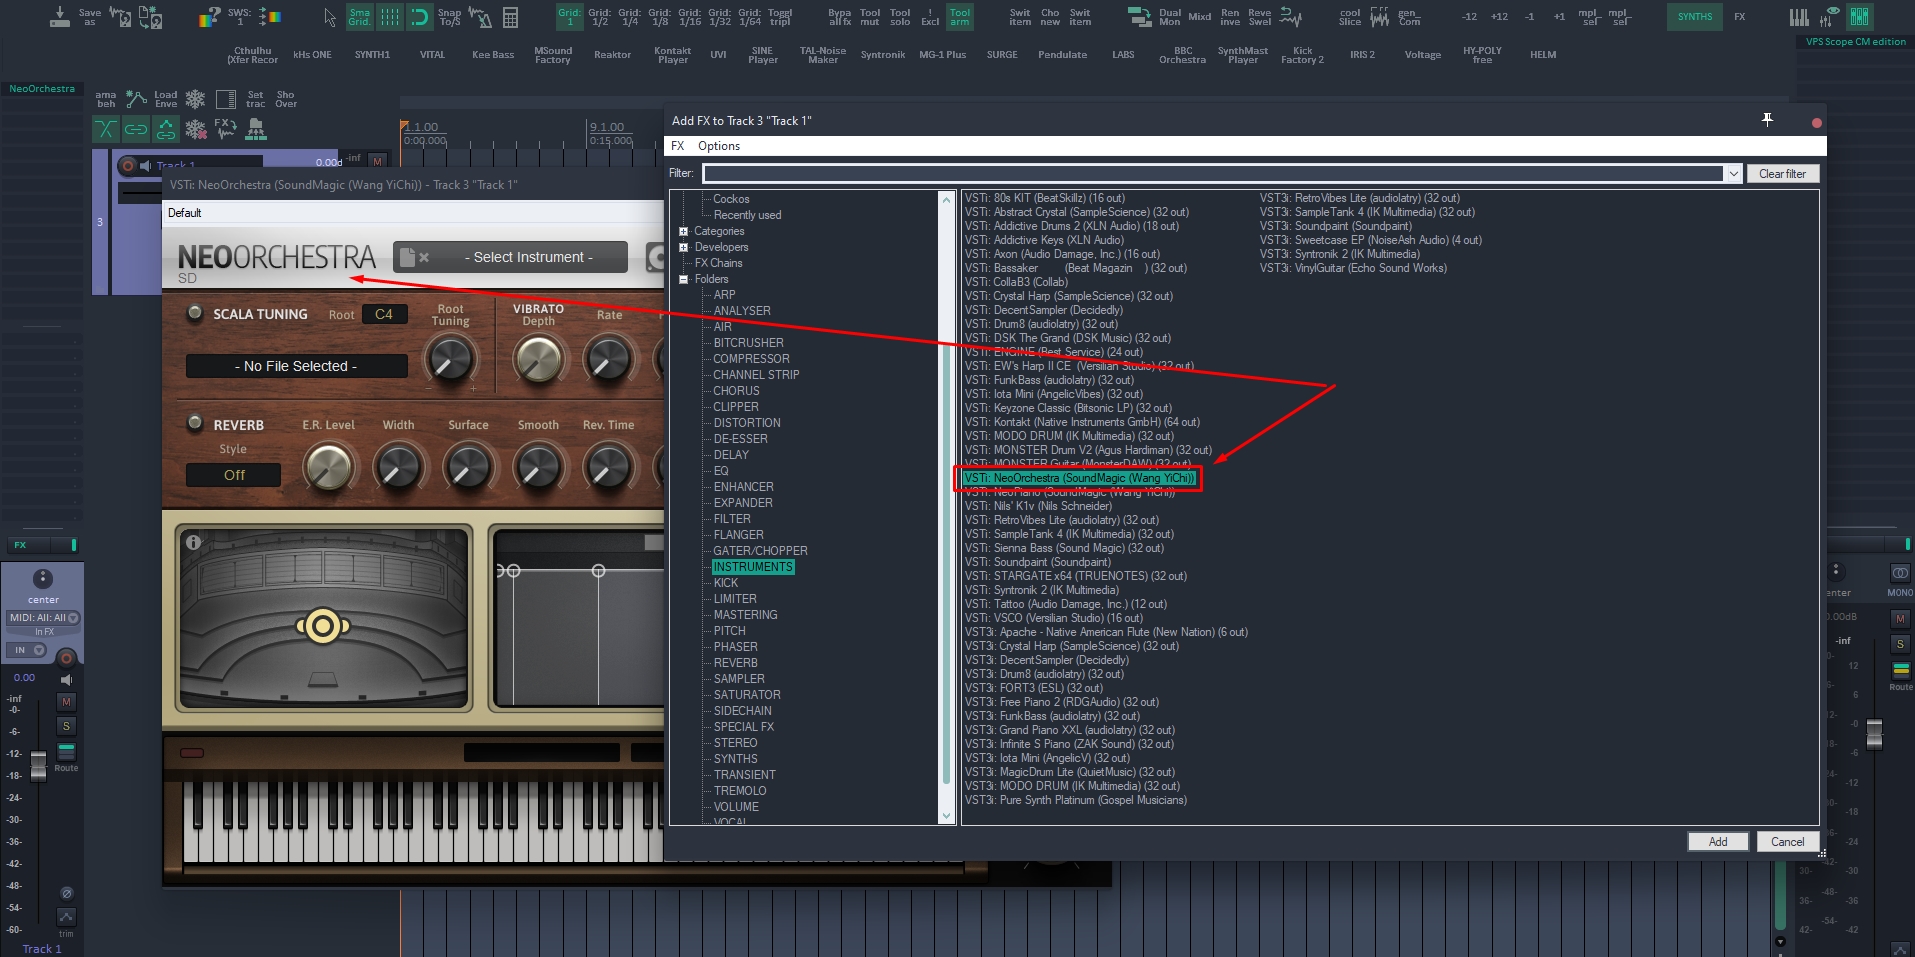Image resolution: width=1915 pixels, height=957 pixels.
Task: Click the mouse pointer tool icon
Action: point(330,17)
